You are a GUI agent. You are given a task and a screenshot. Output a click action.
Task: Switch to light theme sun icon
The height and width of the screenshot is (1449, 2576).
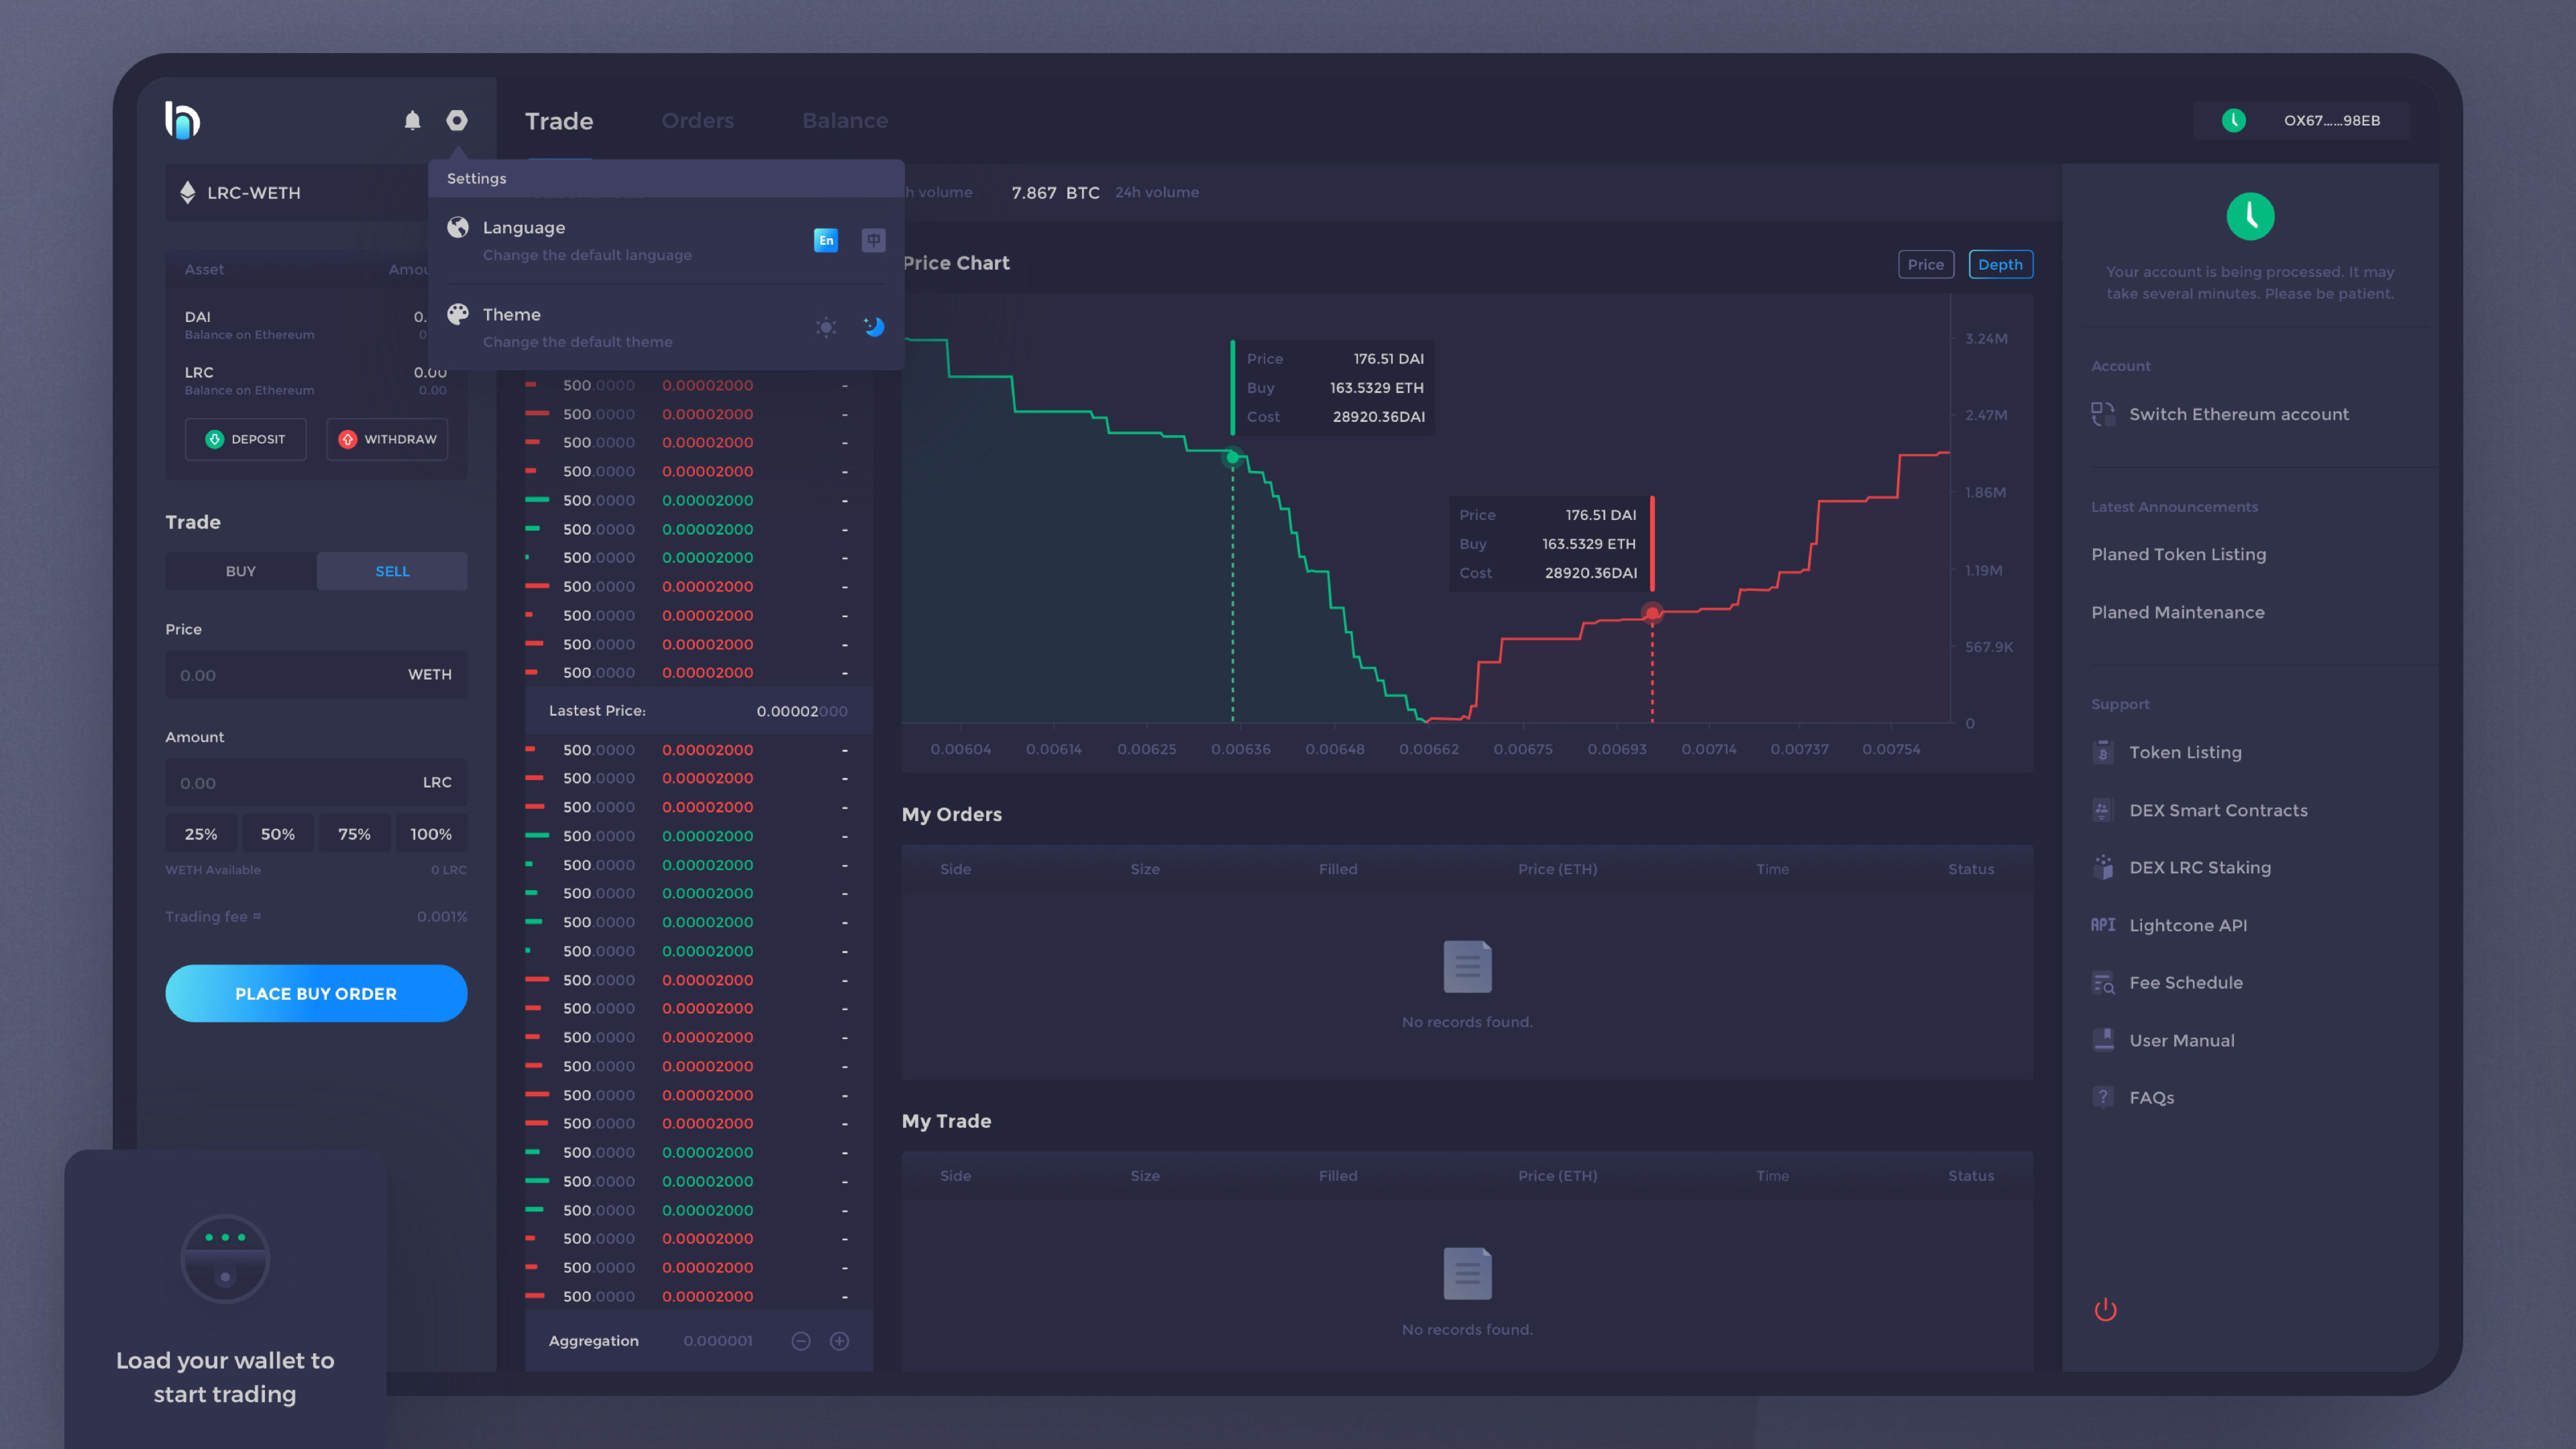tap(825, 327)
